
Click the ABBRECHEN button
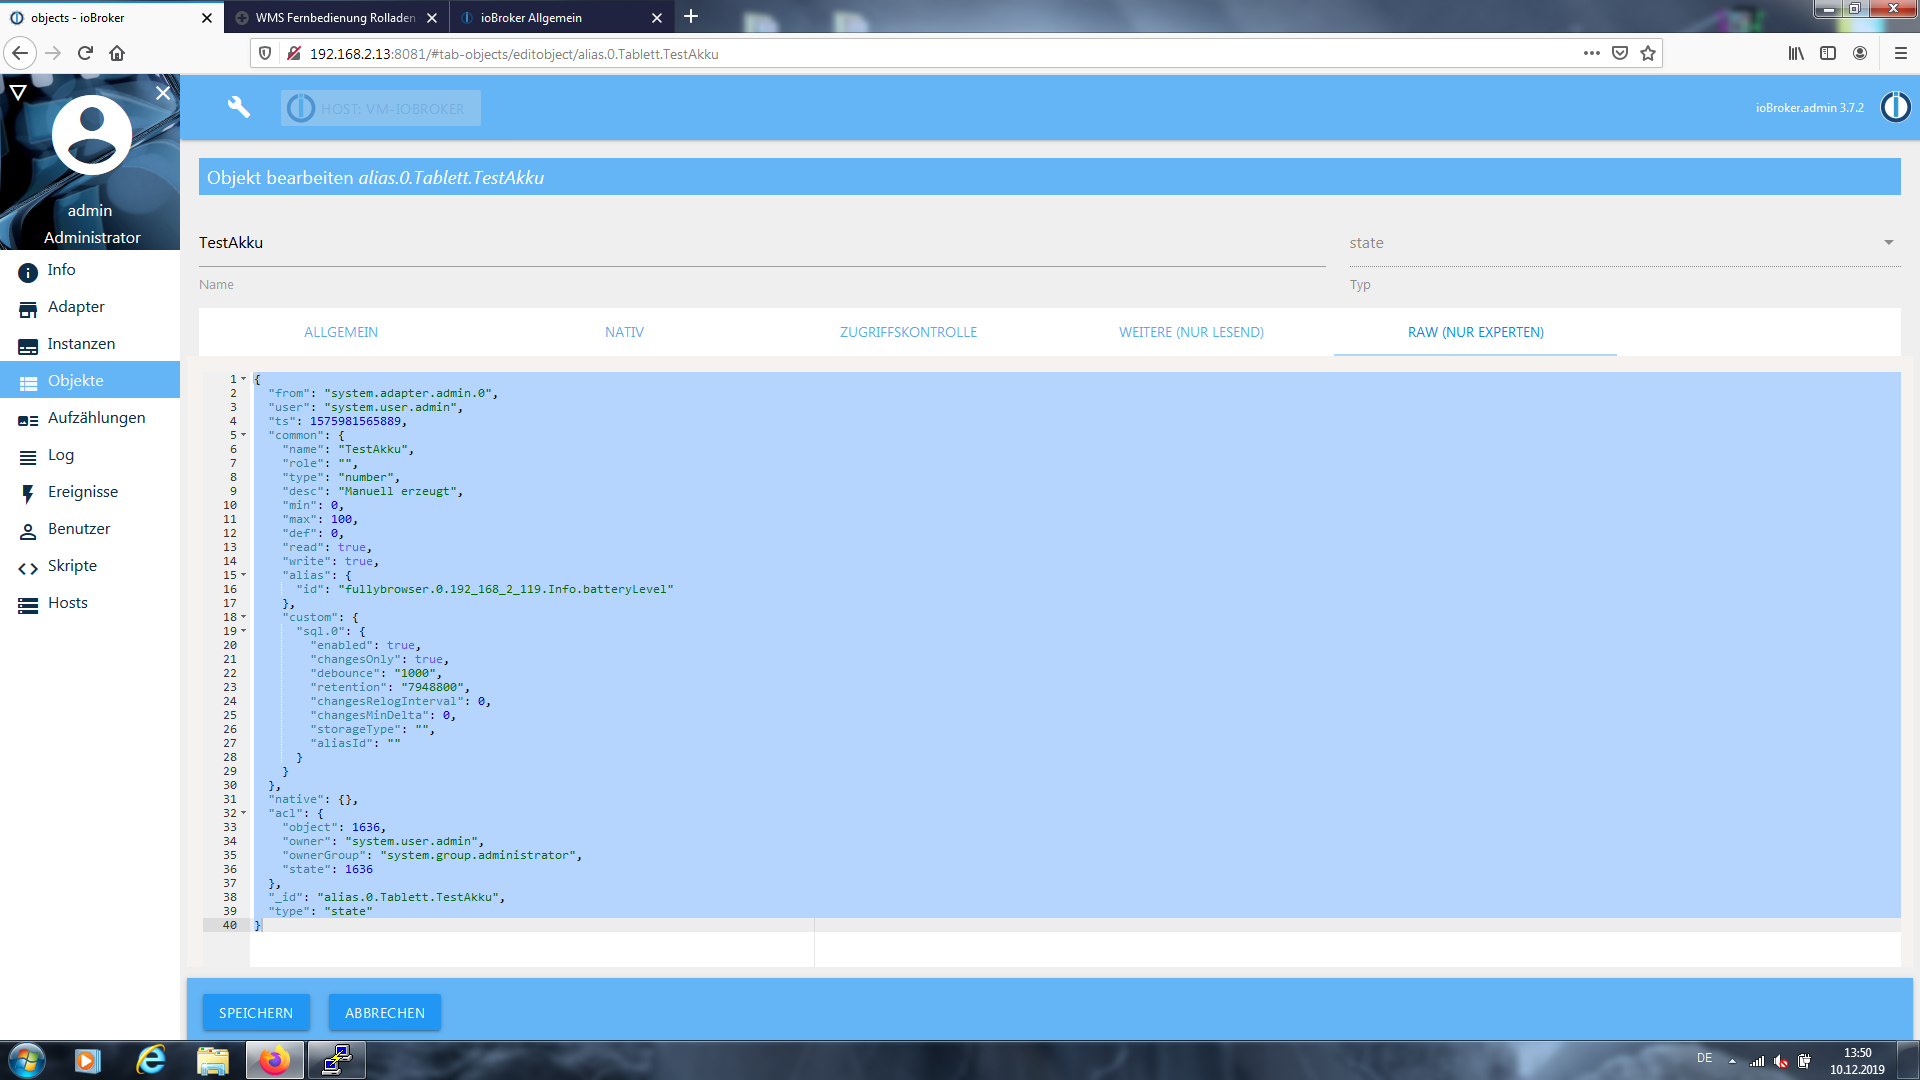point(385,1013)
